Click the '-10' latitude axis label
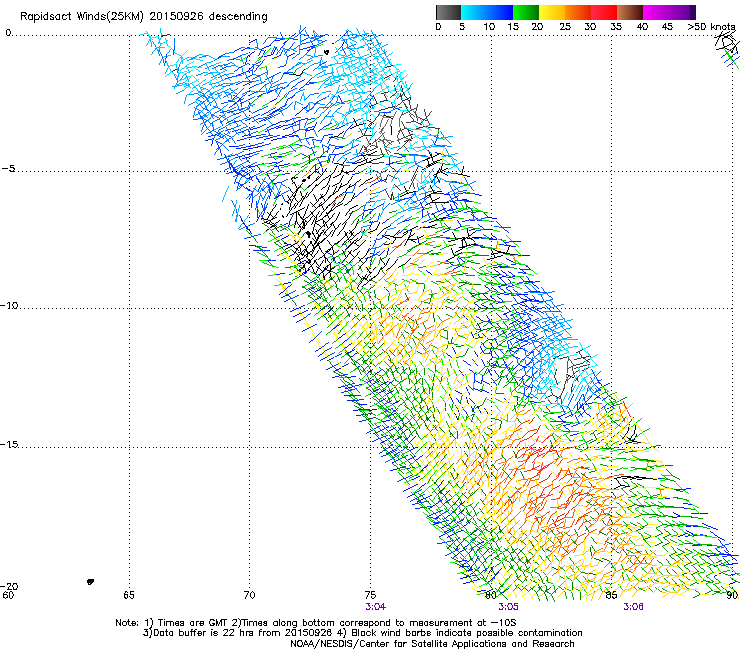 pyautogui.click(x=9, y=305)
